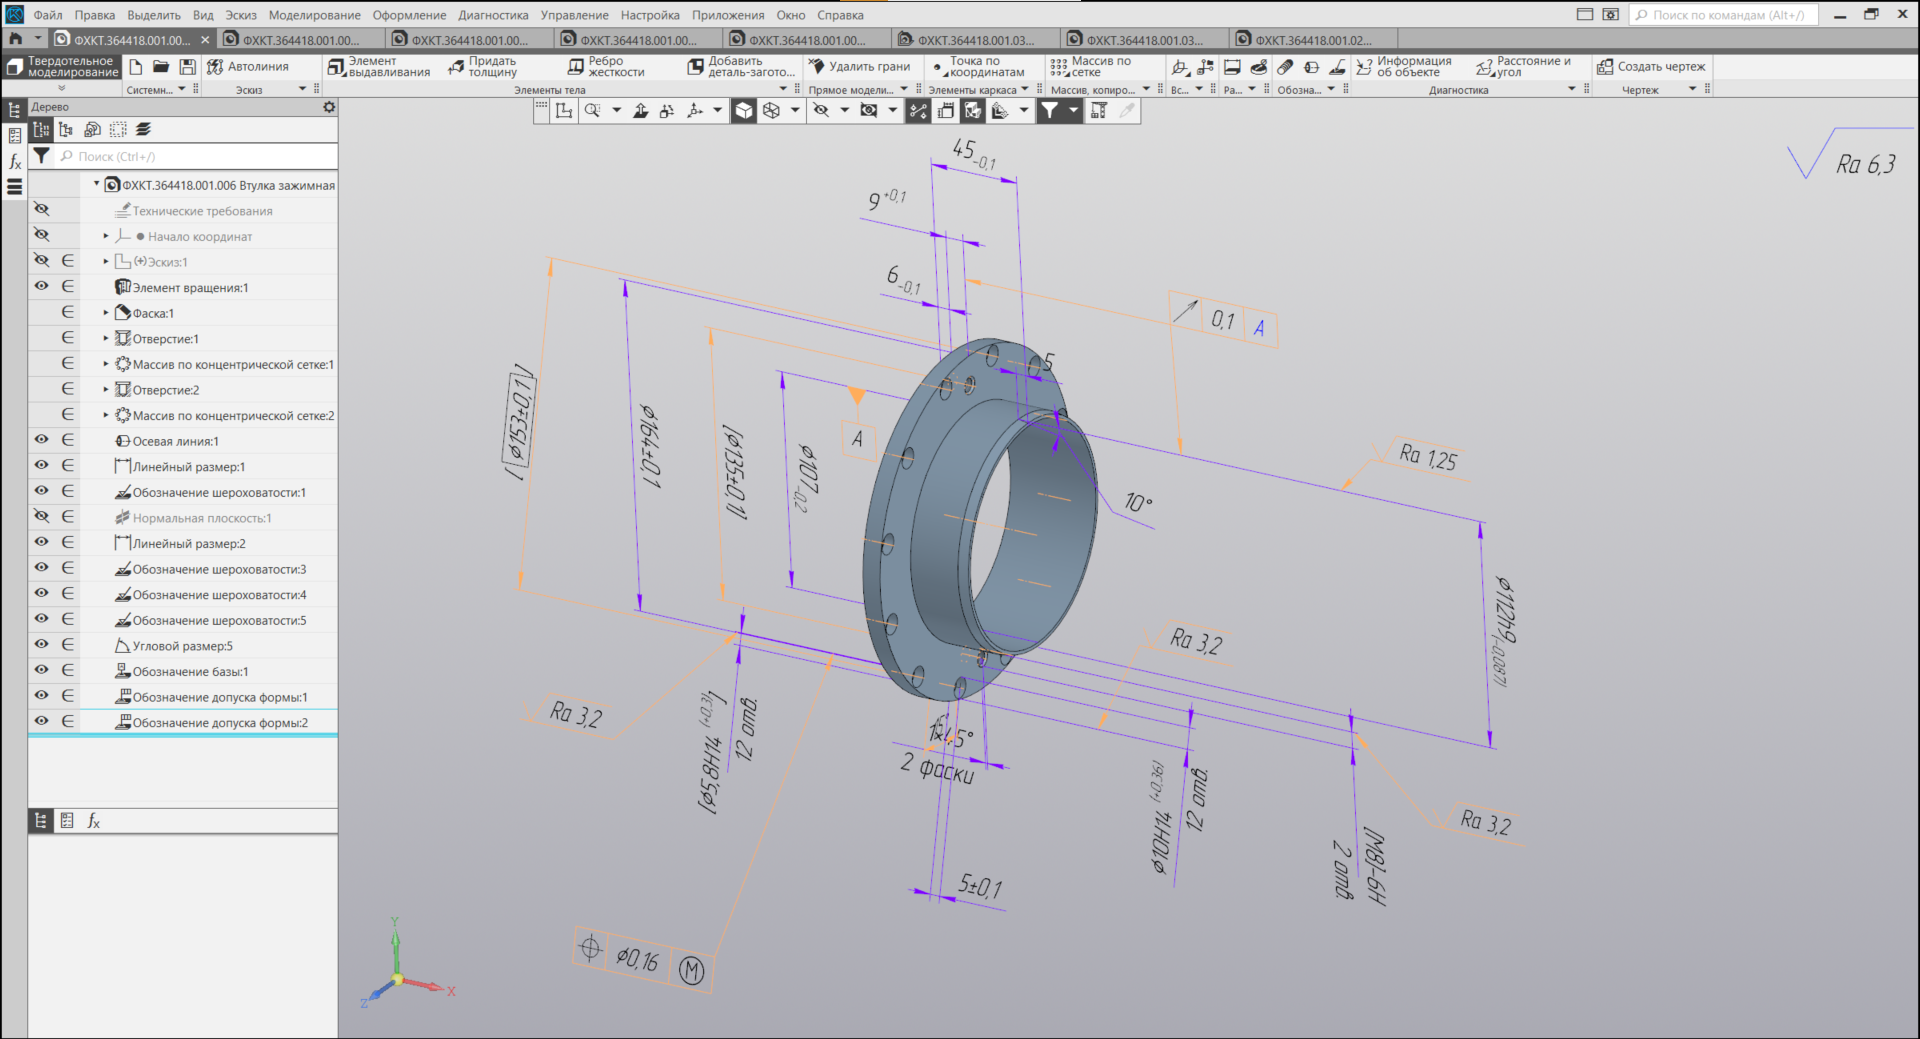The image size is (1920, 1039).
Task: Open the Элементы тела panel dropdown
Action: coord(783,90)
